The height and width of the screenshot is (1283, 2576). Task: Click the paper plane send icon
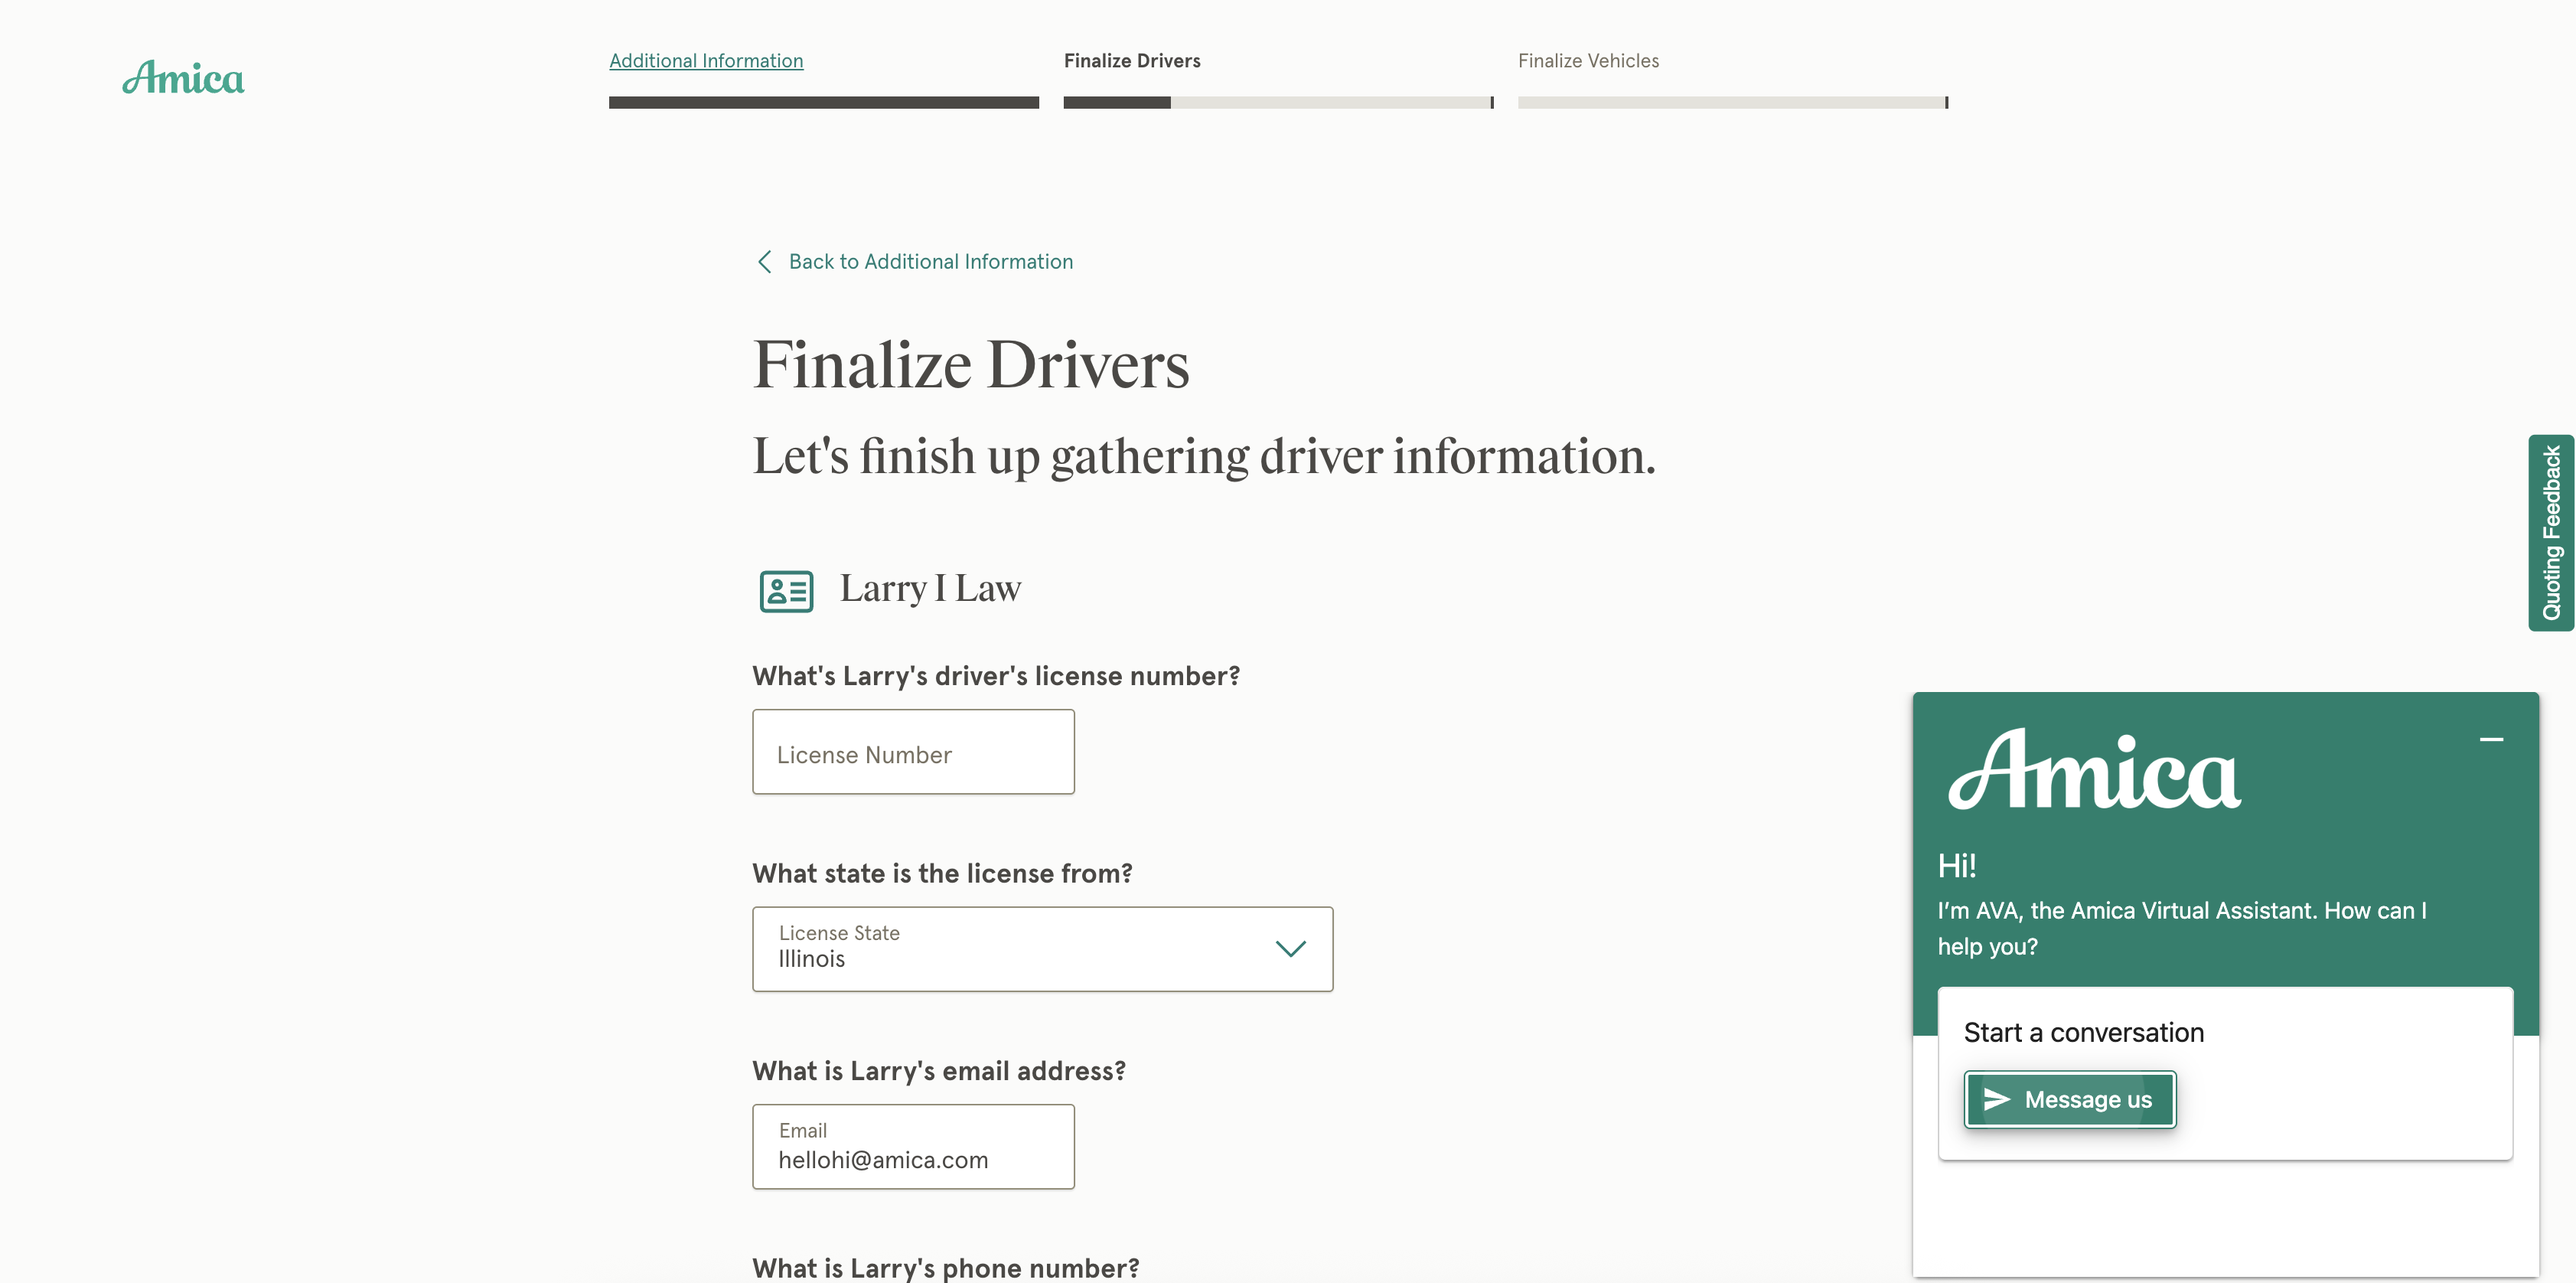tap(1997, 1099)
